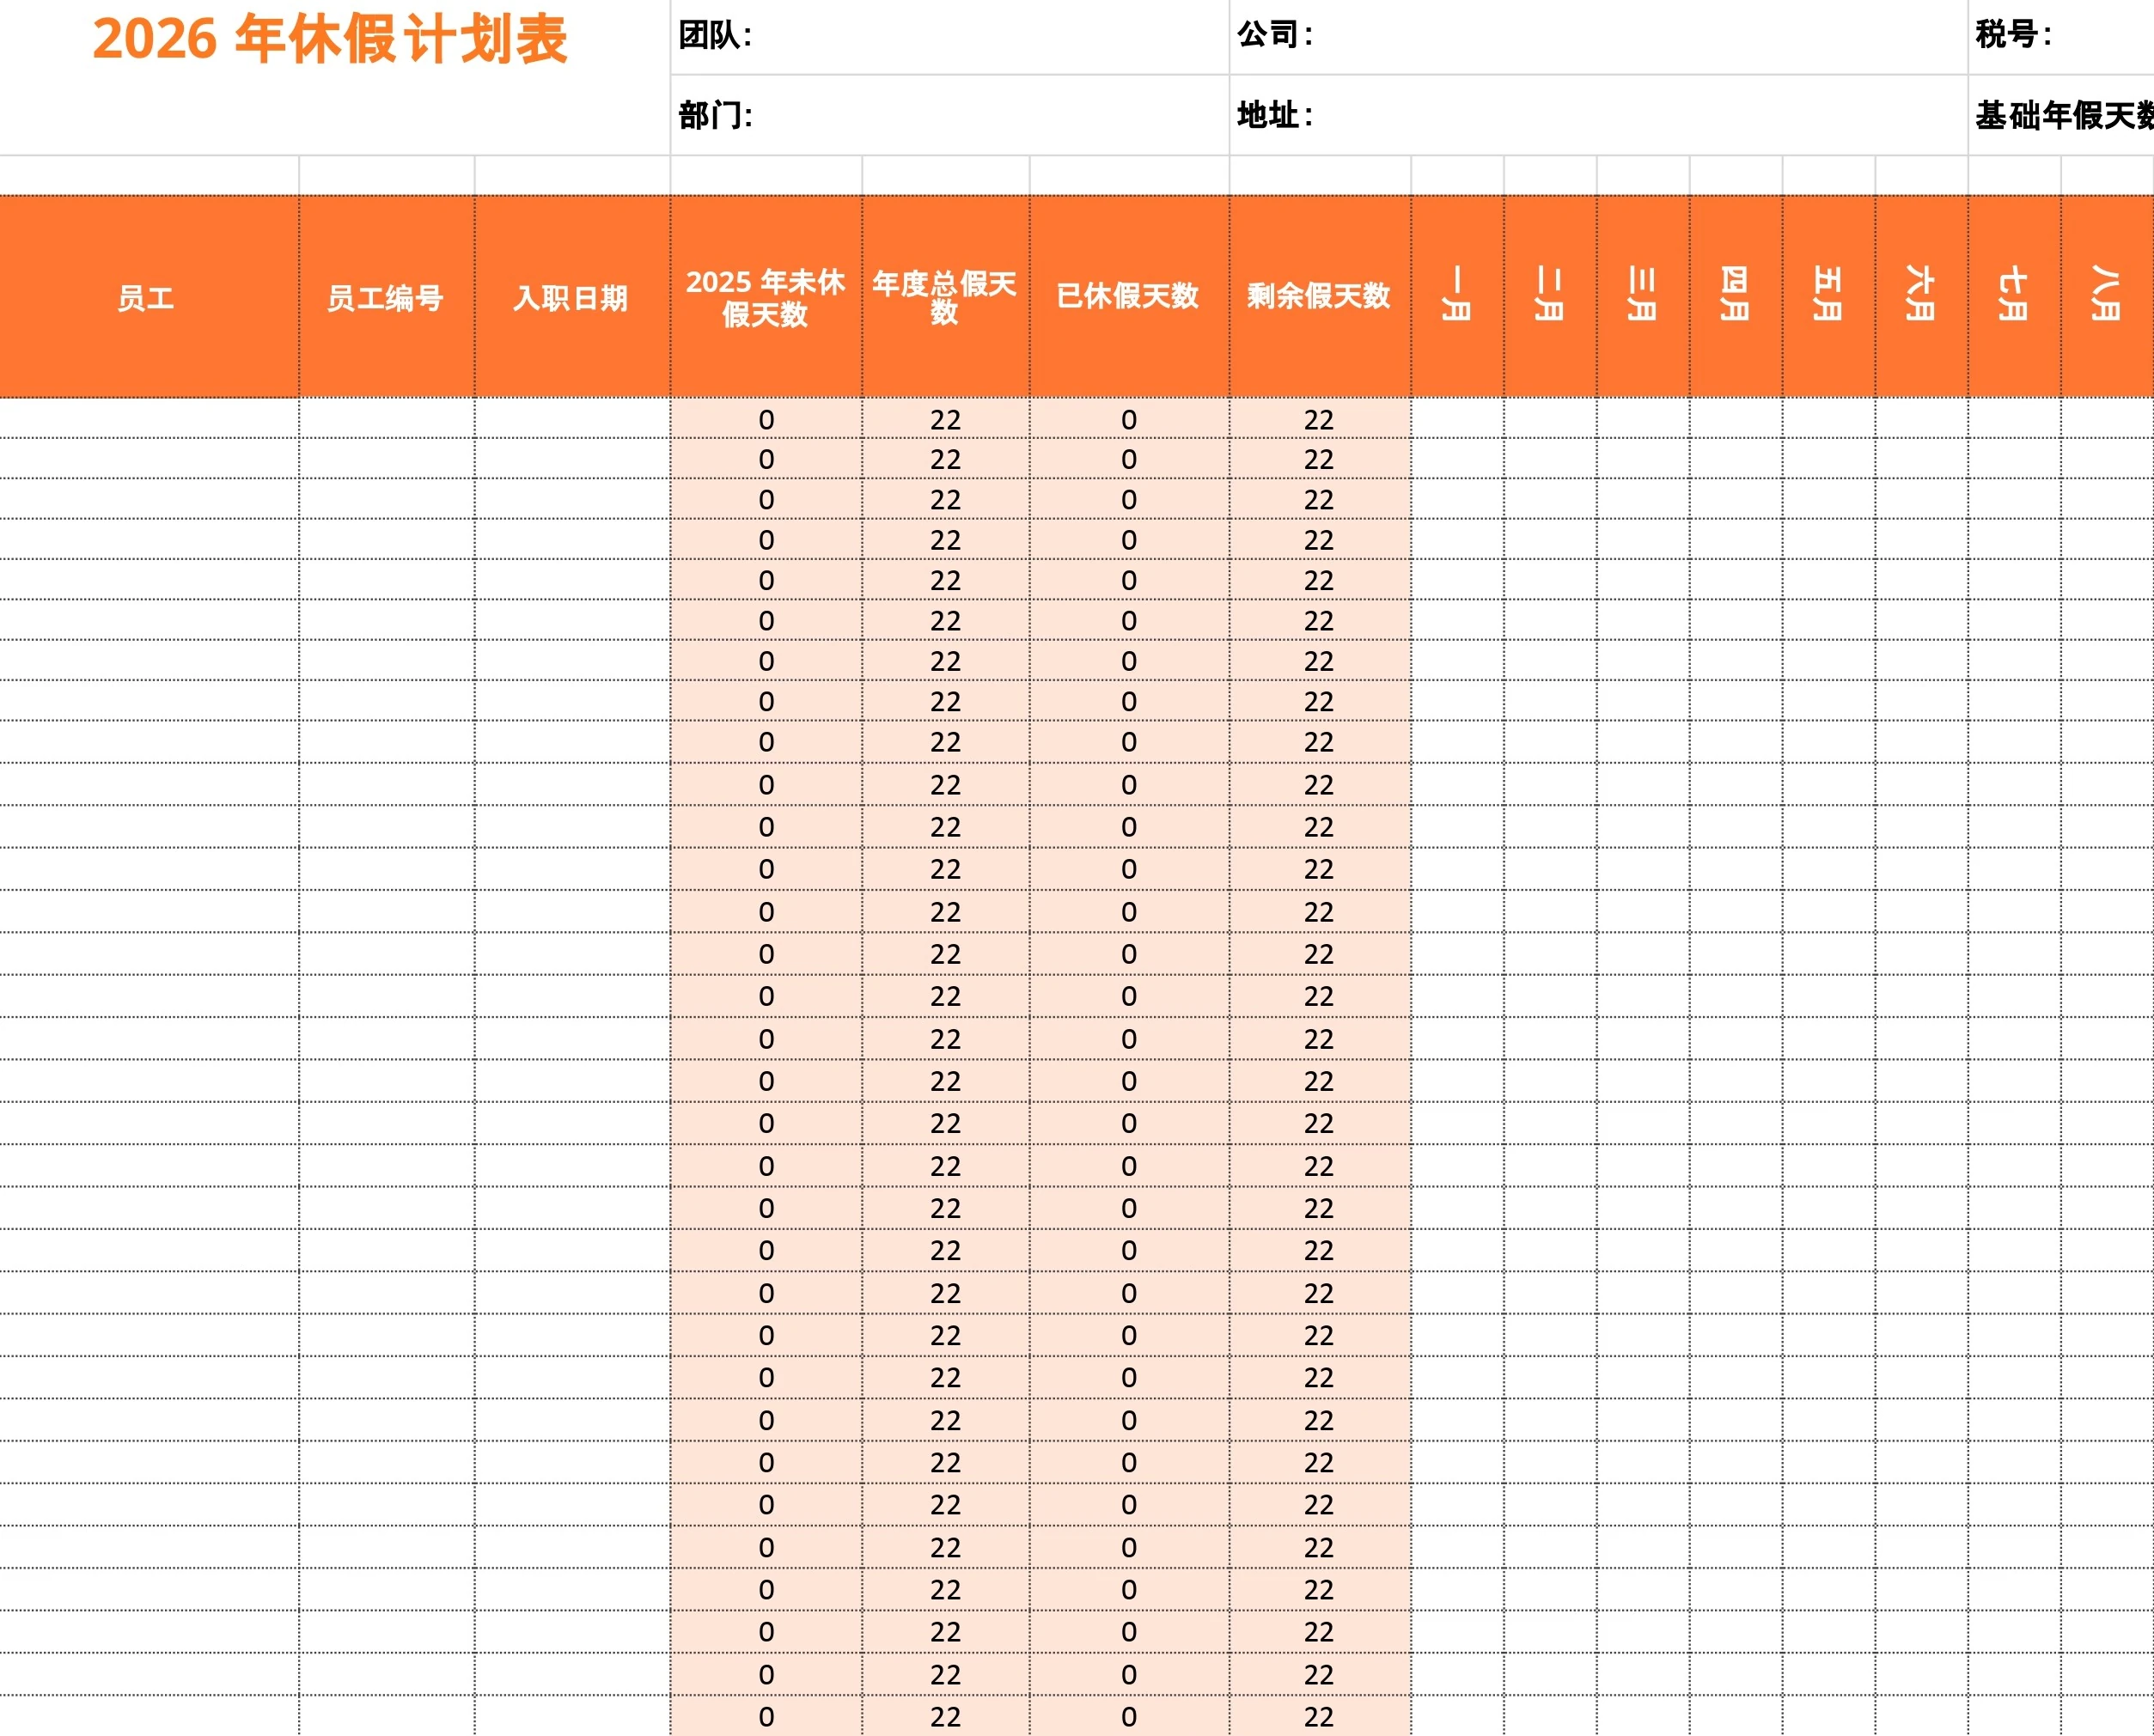Select the 三月 month header
Screen dimensions: 2154x1736
click(1643, 297)
